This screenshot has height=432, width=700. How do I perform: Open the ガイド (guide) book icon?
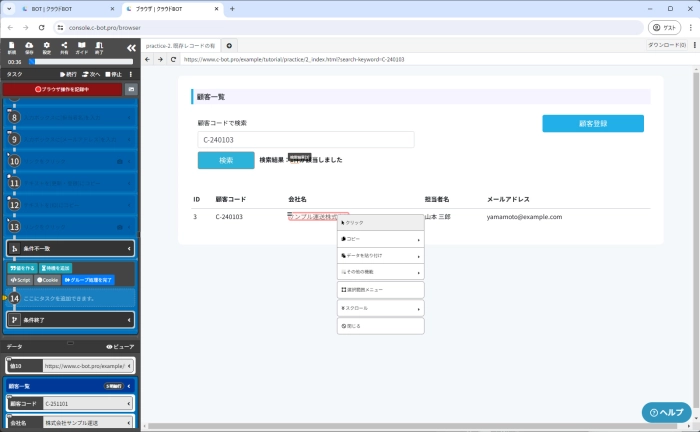pos(81,47)
